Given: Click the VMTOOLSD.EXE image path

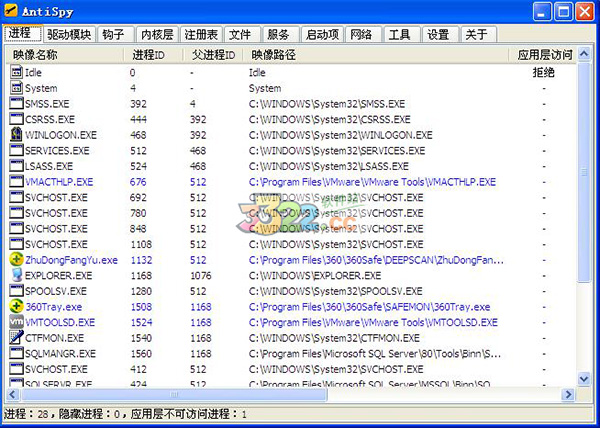Looking at the screenshot, I should point(373,322).
